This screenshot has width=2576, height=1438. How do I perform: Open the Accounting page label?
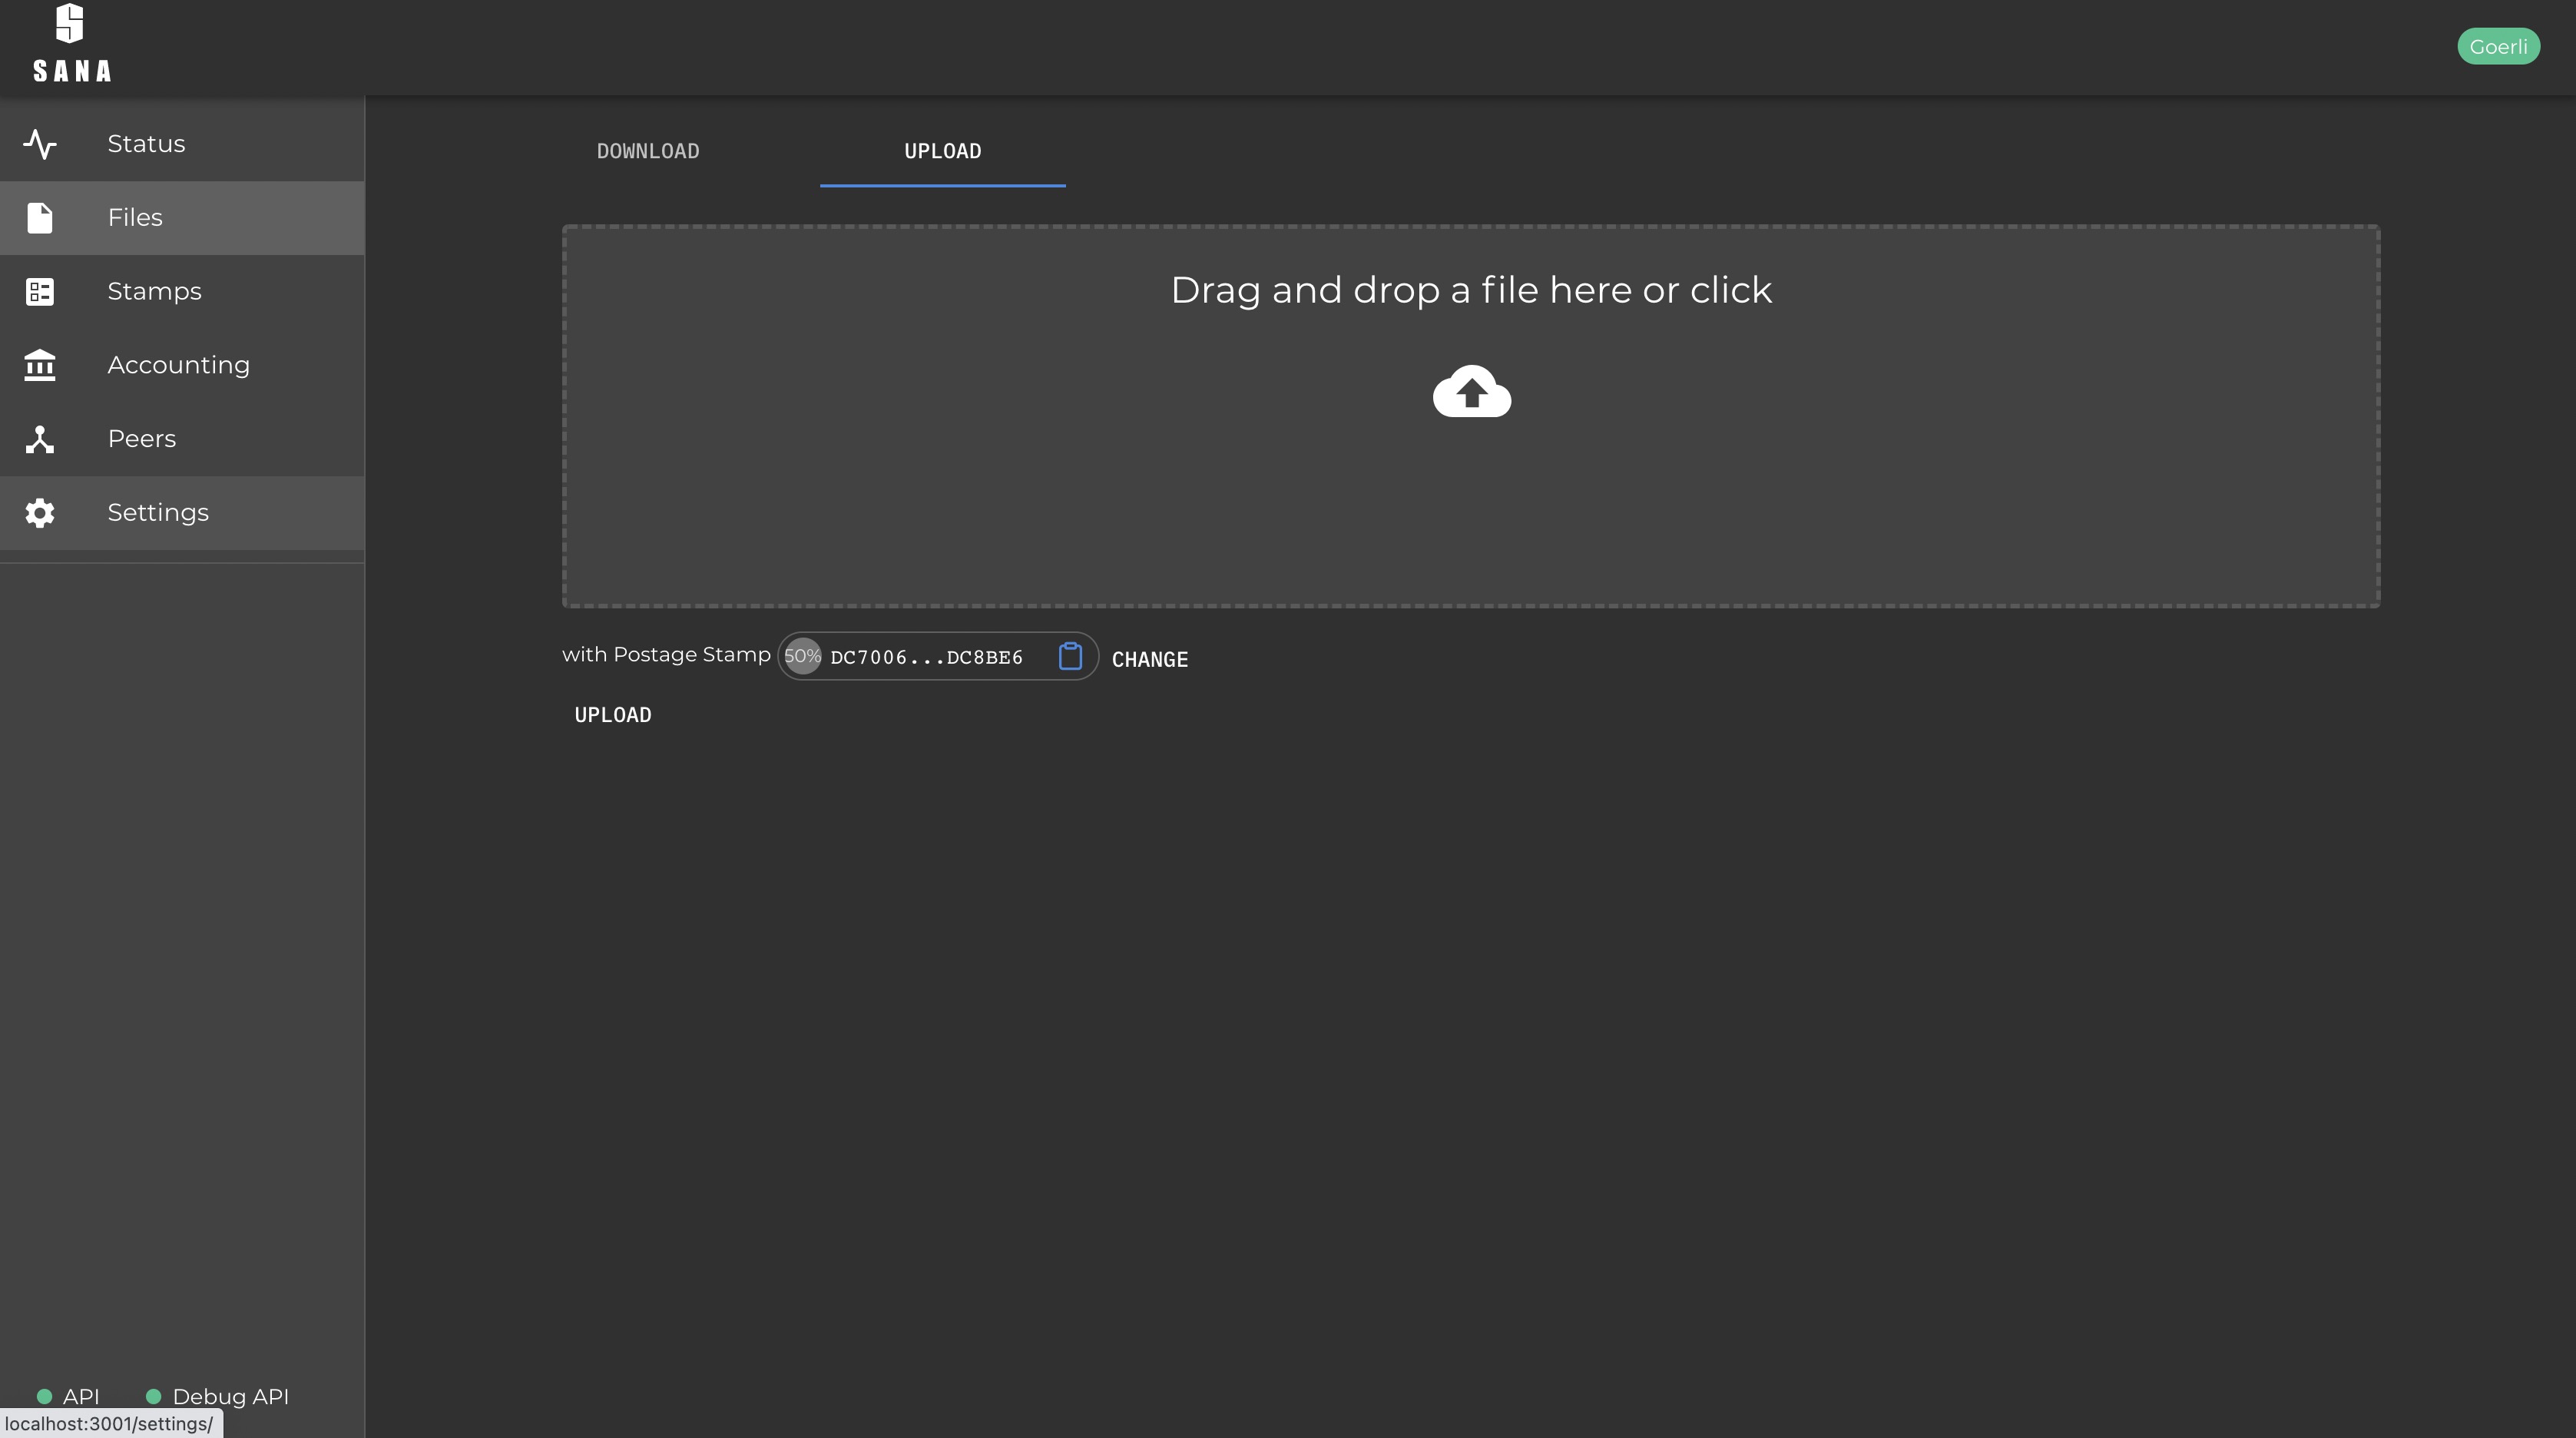click(x=178, y=365)
